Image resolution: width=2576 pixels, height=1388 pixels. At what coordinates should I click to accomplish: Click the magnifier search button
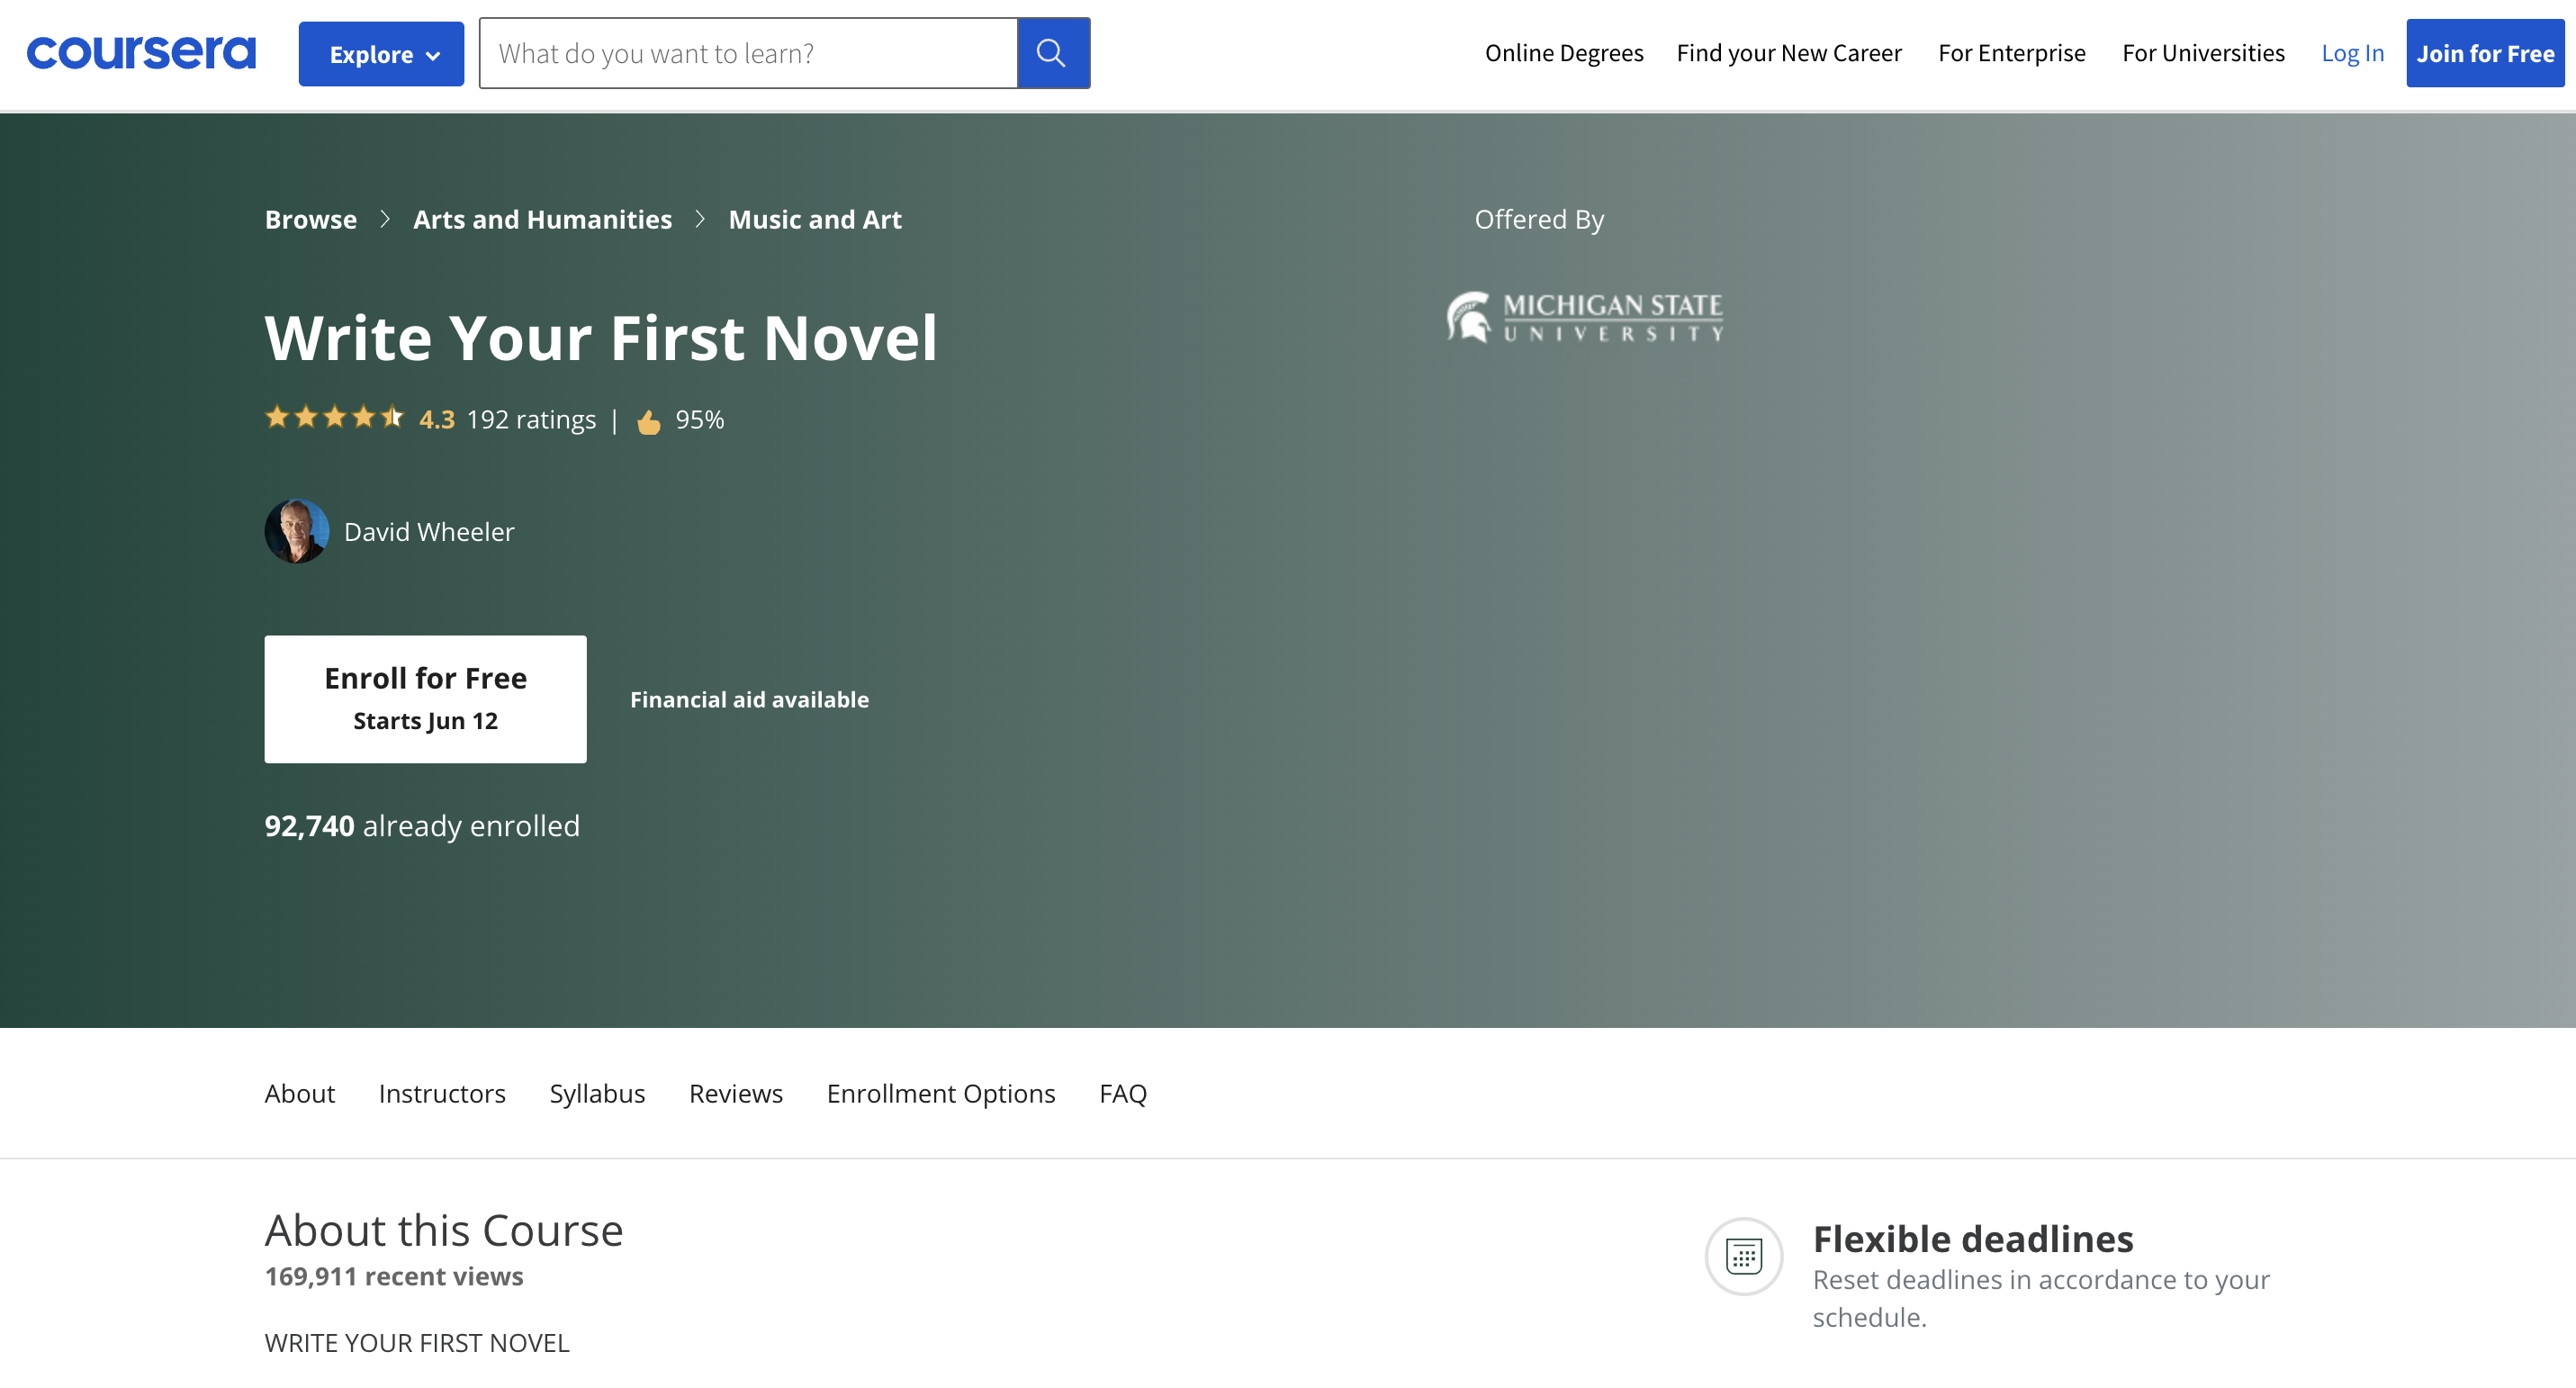(1053, 53)
